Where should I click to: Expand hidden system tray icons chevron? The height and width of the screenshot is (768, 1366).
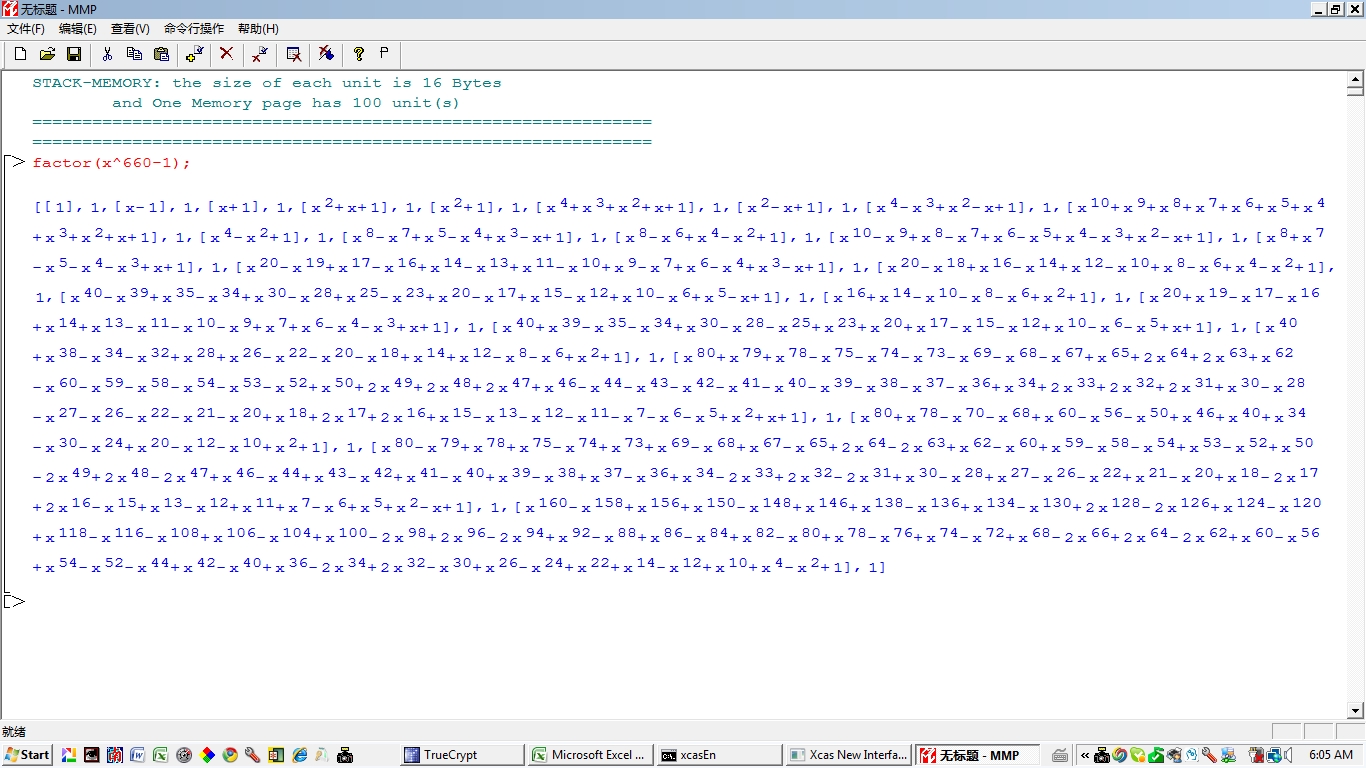tap(1084, 755)
